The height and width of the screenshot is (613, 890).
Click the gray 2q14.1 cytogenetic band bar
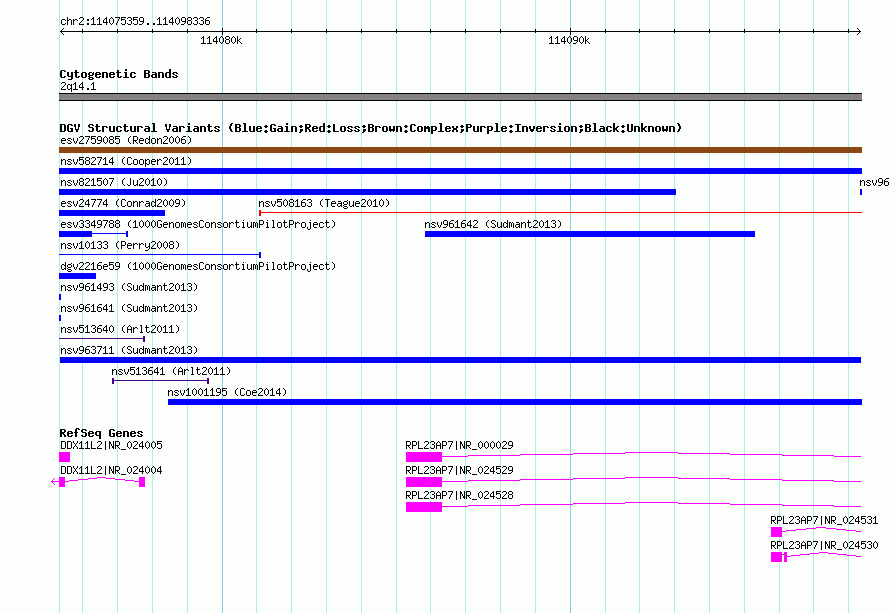(460, 97)
